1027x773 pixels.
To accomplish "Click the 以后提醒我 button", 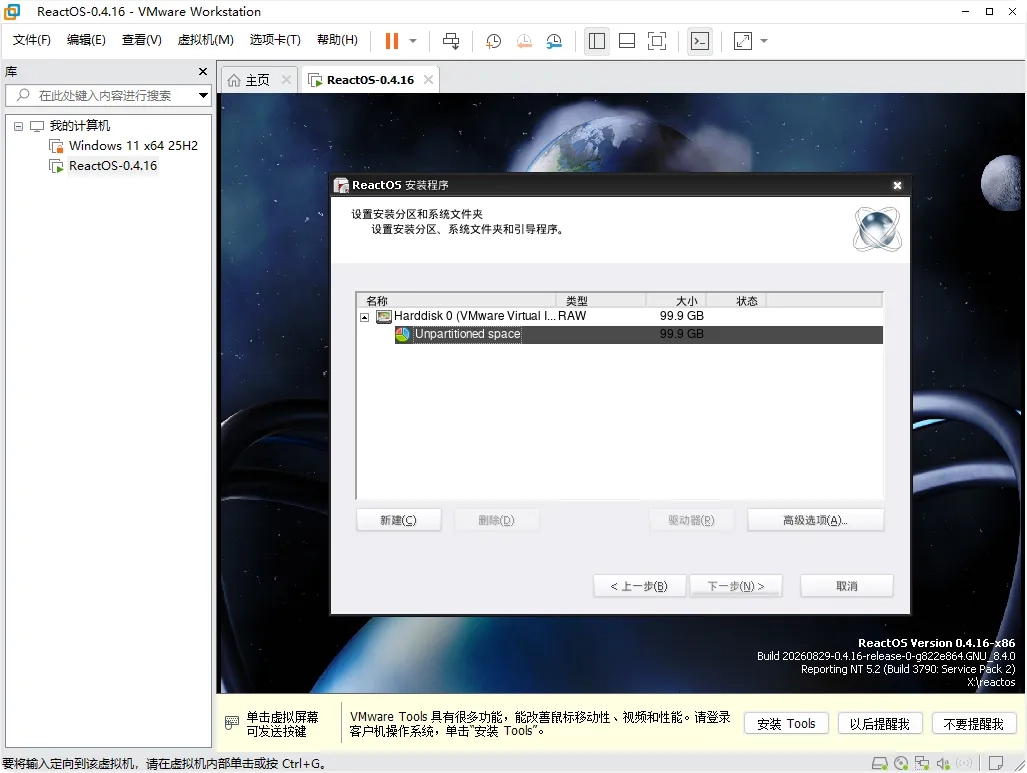I will tap(880, 724).
